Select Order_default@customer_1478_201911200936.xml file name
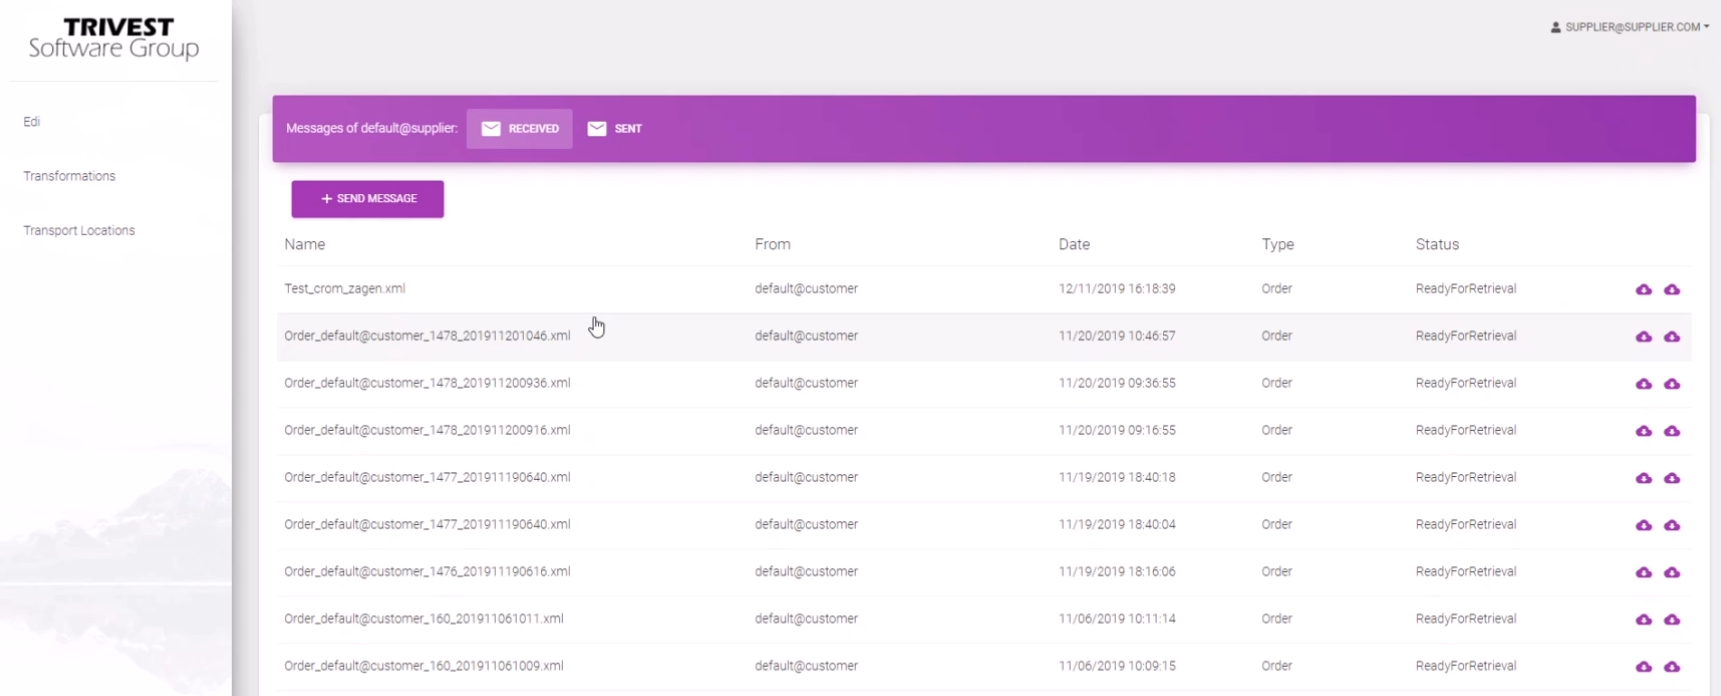The image size is (1721, 696). (427, 382)
